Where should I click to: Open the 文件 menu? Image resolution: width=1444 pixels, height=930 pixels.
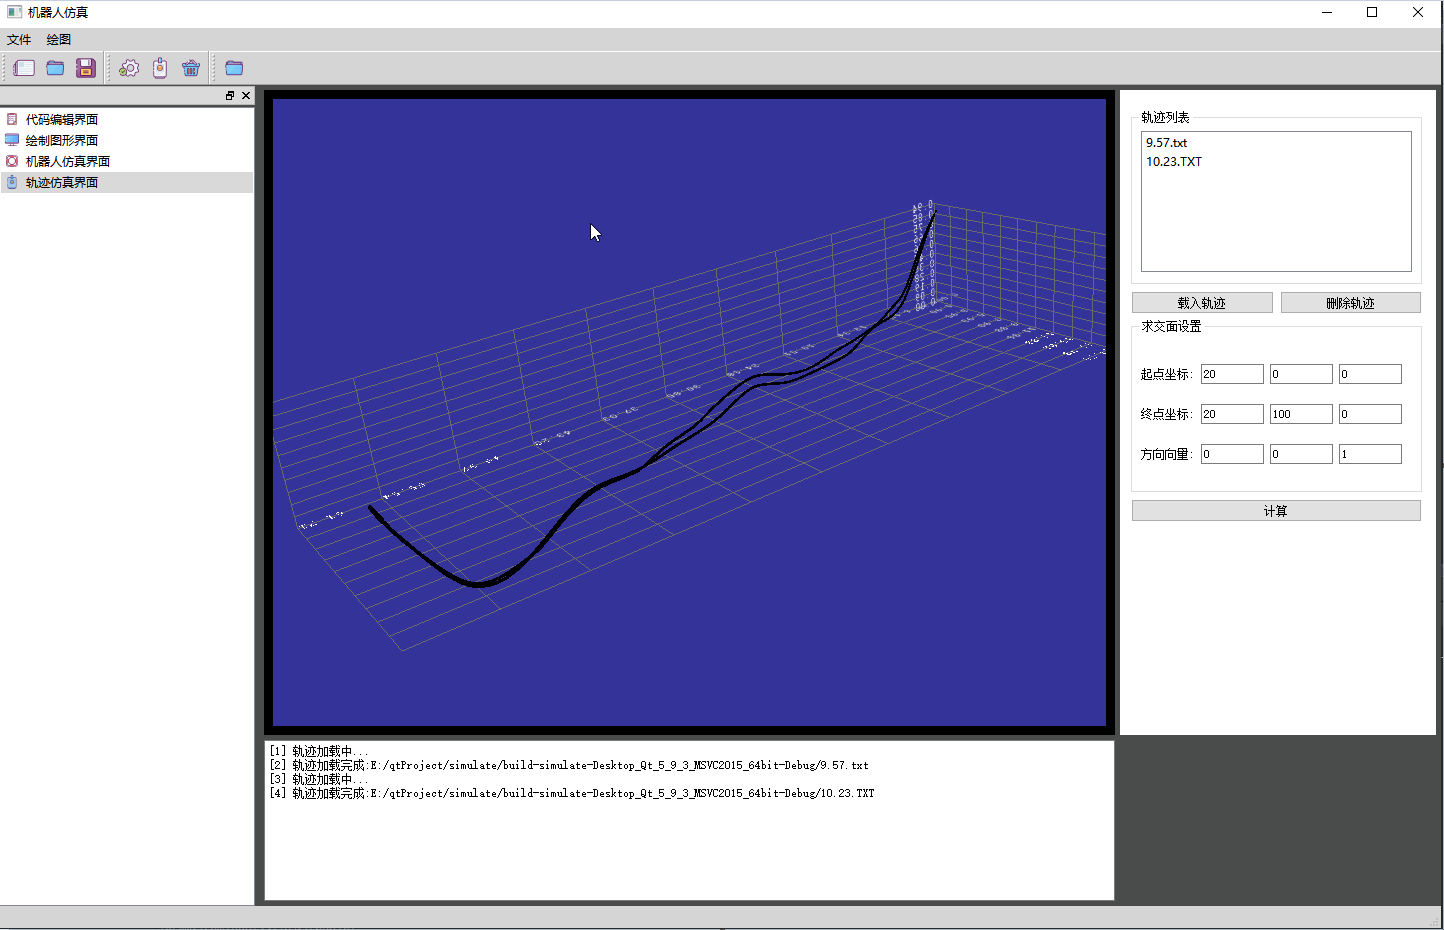pyautogui.click(x=19, y=40)
